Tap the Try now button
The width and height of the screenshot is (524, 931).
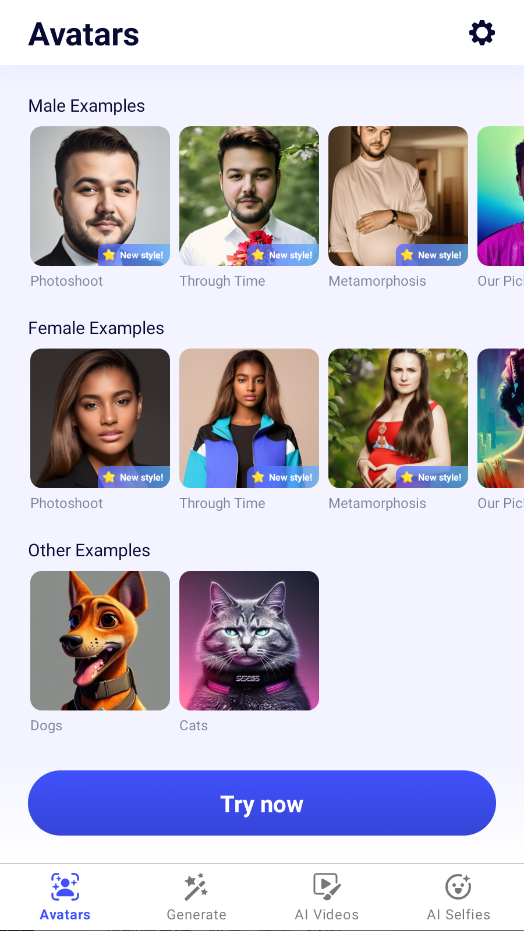262,803
